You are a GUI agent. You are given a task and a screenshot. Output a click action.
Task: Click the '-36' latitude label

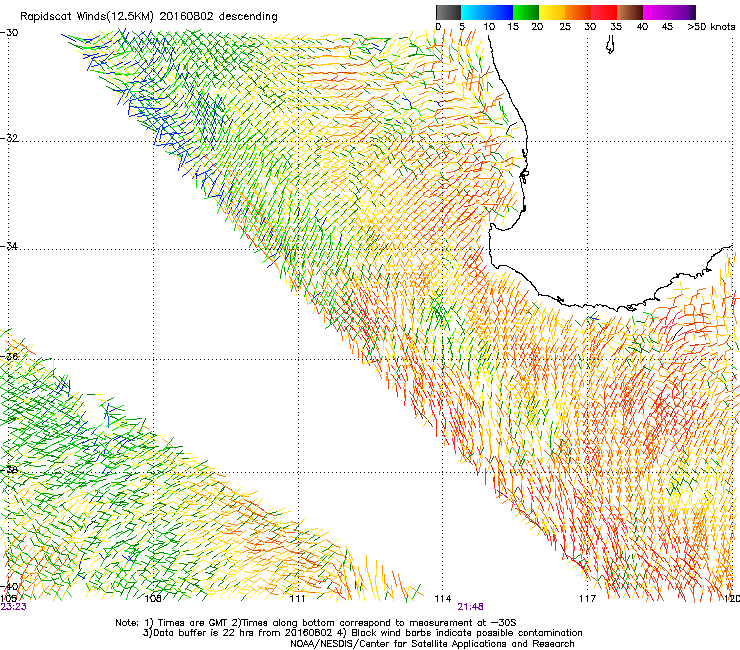tap(9, 356)
